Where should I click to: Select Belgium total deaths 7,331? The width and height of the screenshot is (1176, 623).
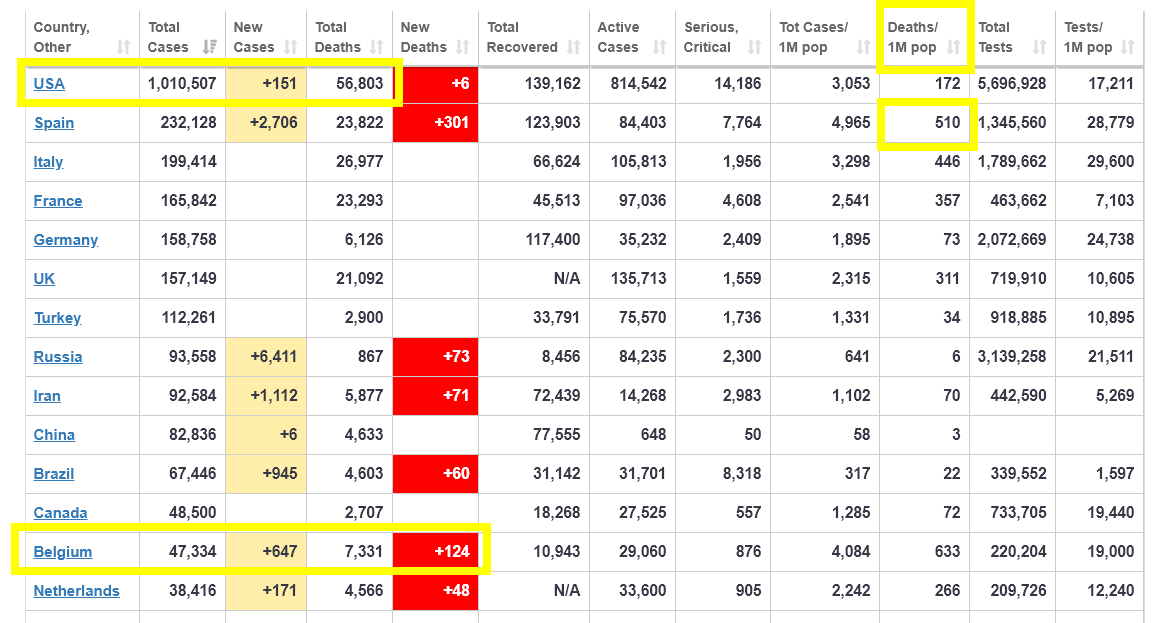[x=364, y=551]
